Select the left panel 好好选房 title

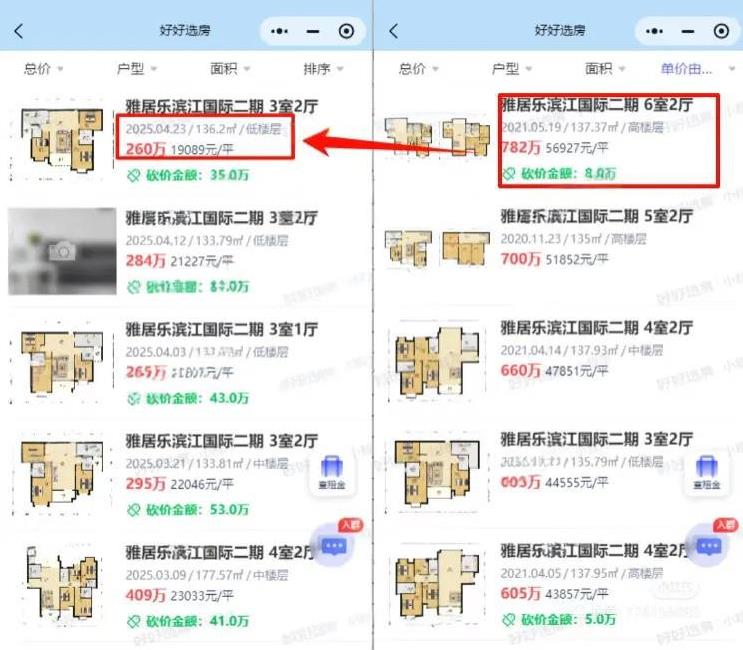click(185, 31)
